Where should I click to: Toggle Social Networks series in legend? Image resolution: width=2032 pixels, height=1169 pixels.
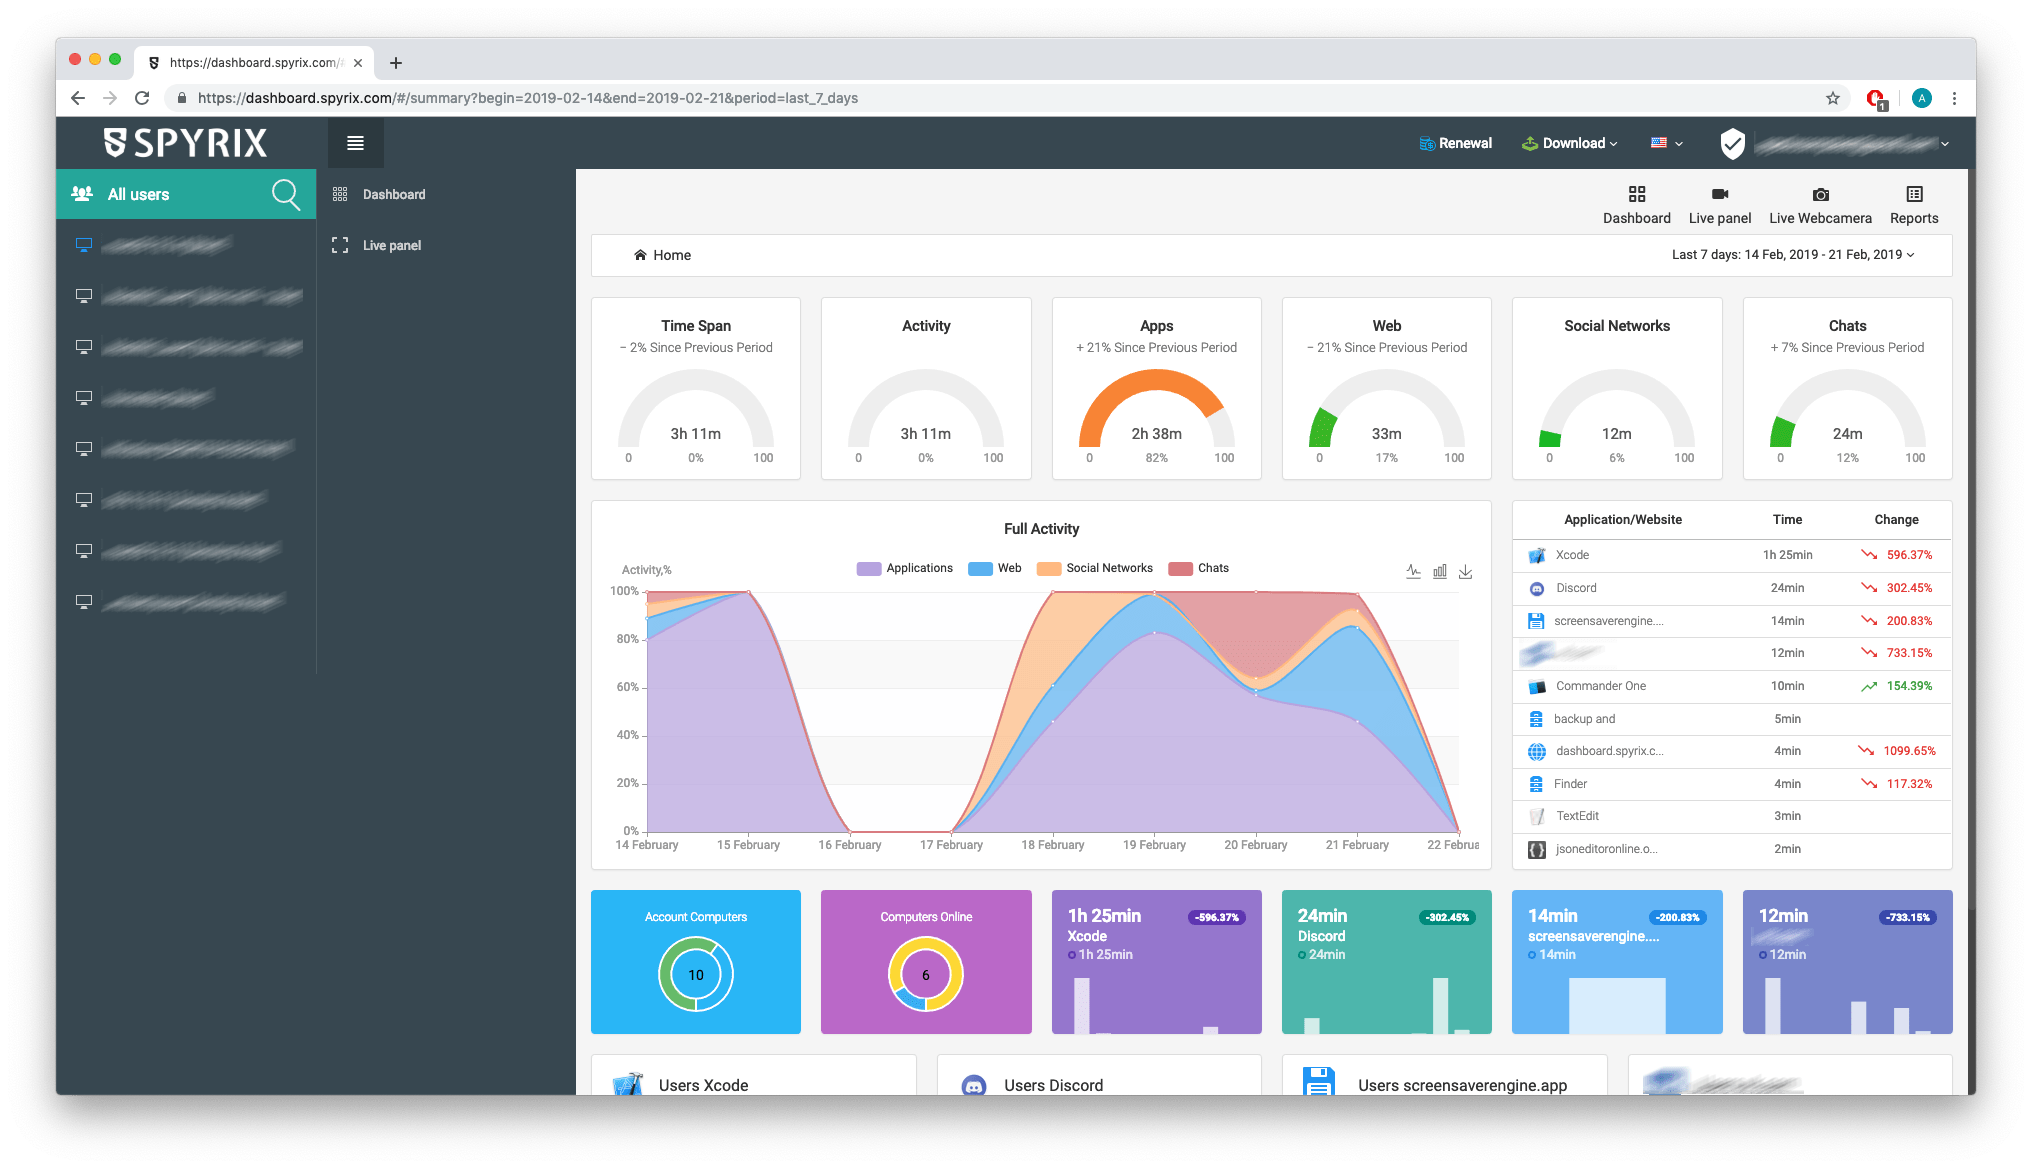(x=1095, y=568)
